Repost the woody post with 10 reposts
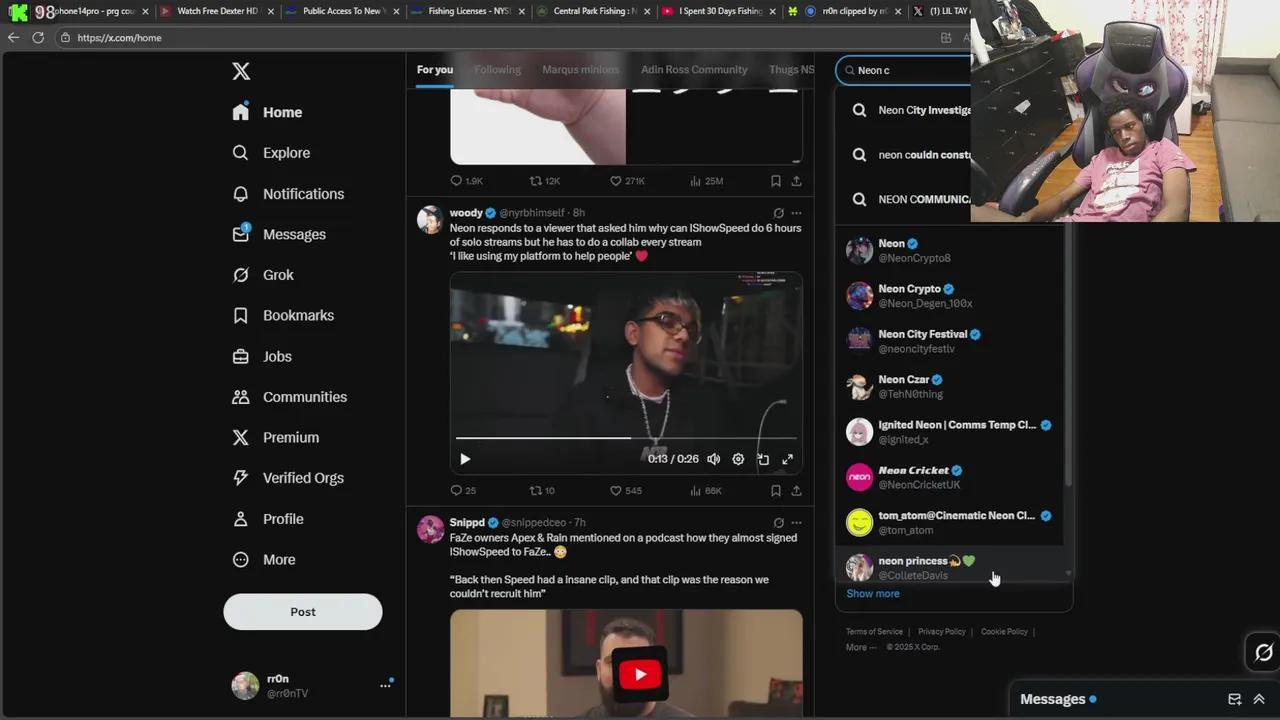 click(x=542, y=491)
